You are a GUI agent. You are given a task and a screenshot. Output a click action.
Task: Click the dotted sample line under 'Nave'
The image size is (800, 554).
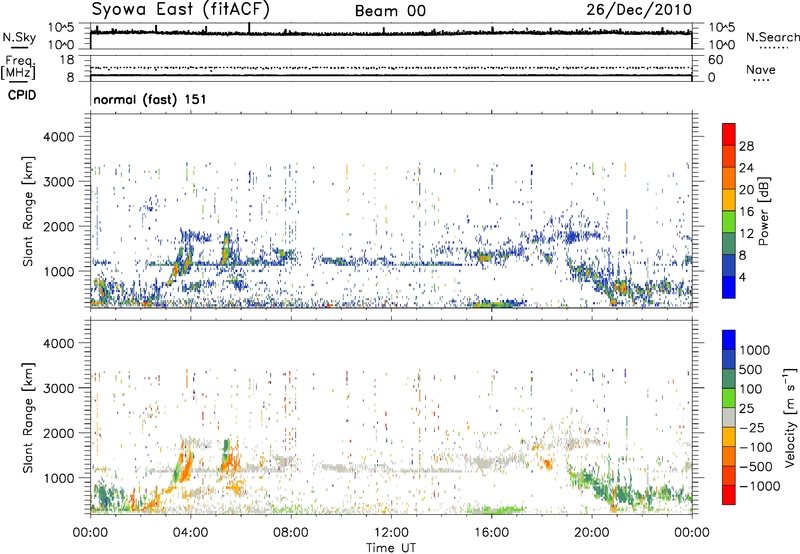(761, 81)
